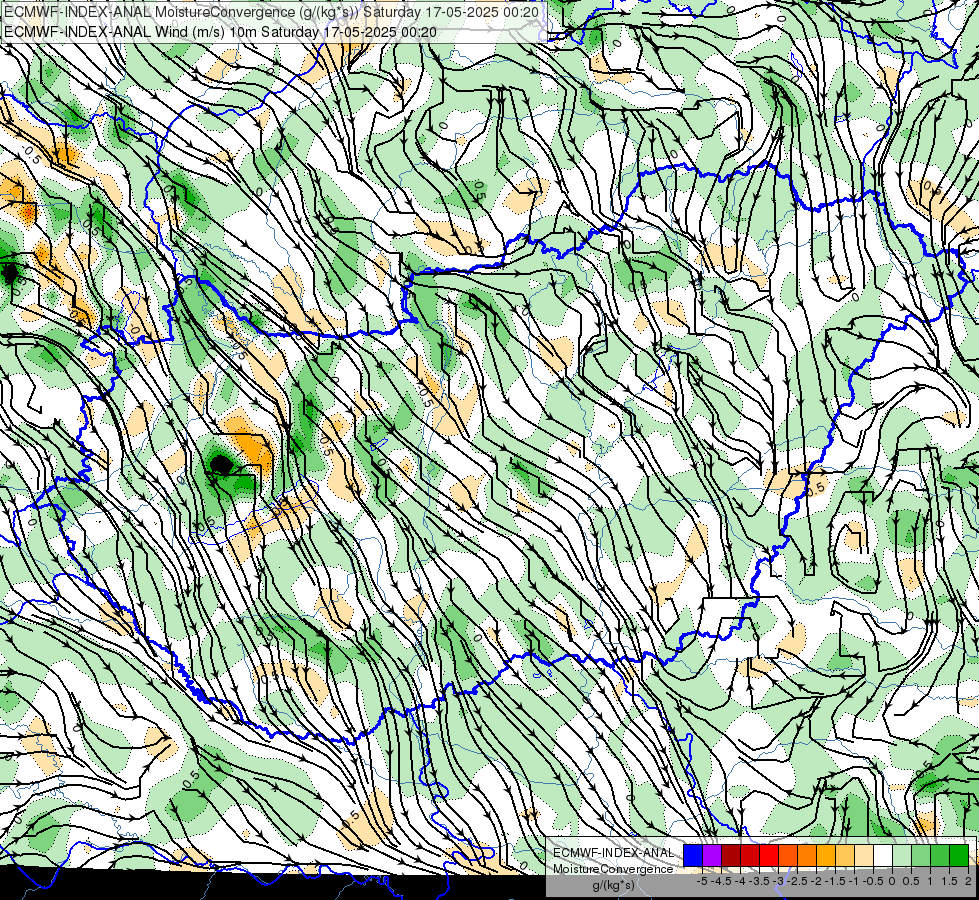The height and width of the screenshot is (900, 979).
Task: Select the swatch between 0.5 and 1
Action: point(921,856)
